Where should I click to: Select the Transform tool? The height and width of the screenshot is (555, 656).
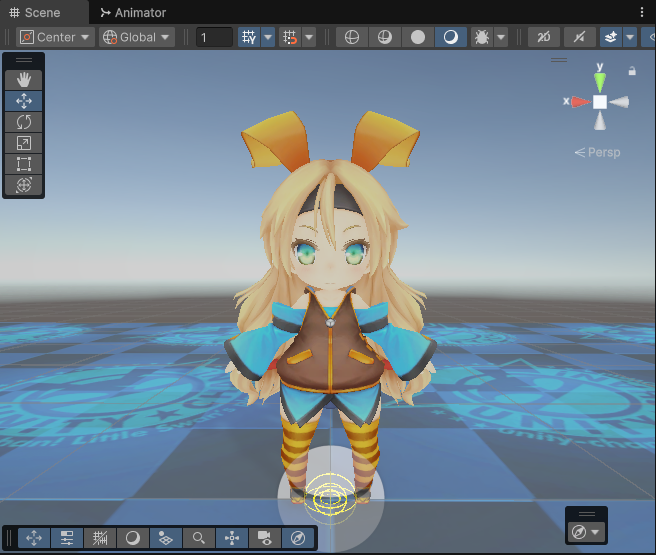(24, 185)
